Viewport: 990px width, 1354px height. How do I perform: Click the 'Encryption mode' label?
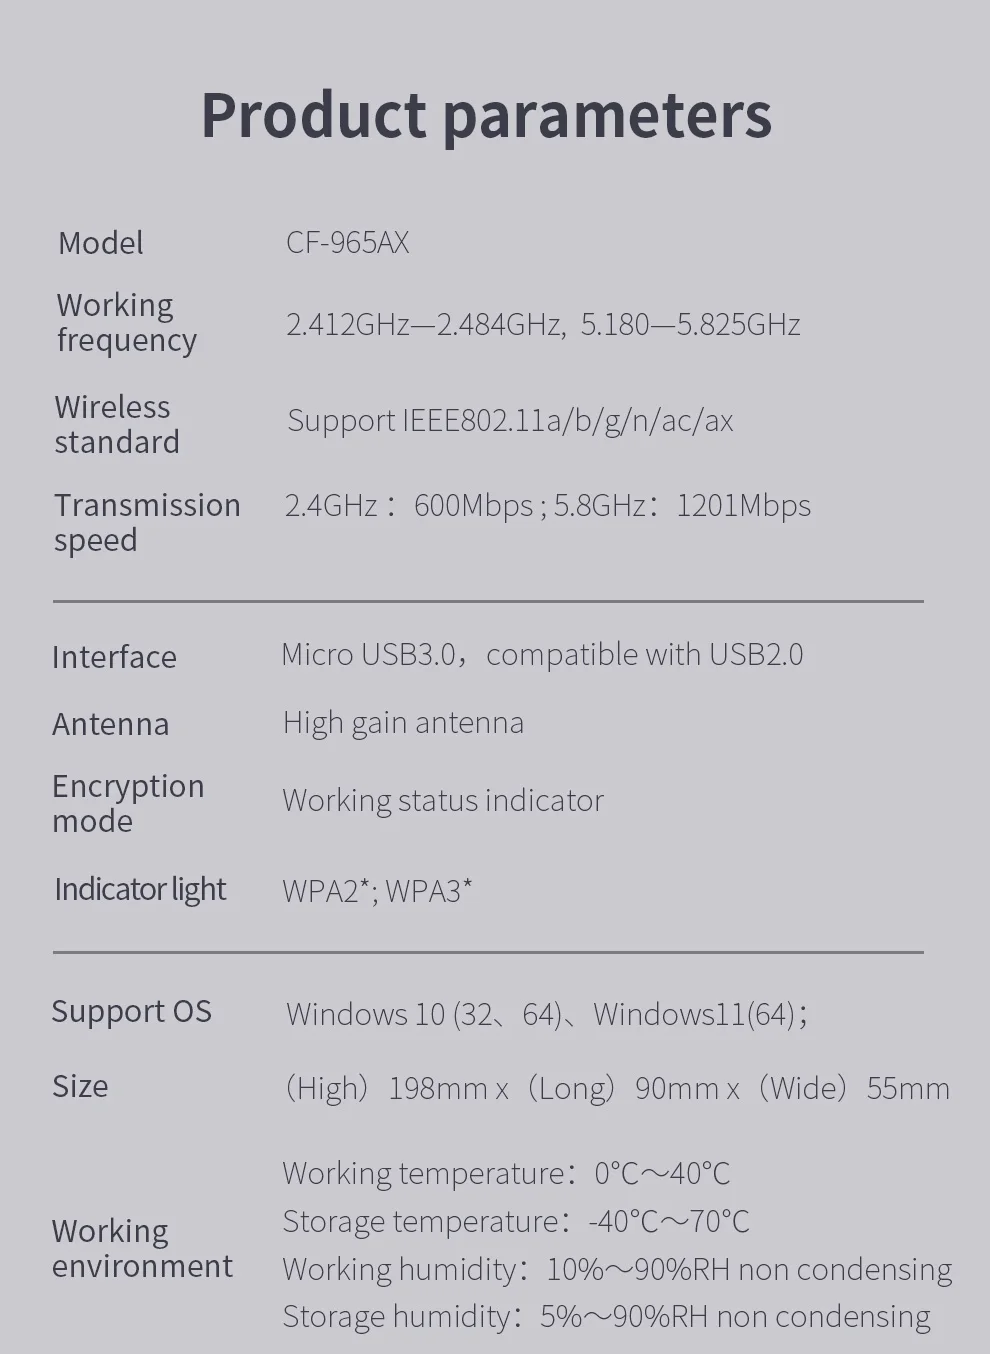click(128, 803)
